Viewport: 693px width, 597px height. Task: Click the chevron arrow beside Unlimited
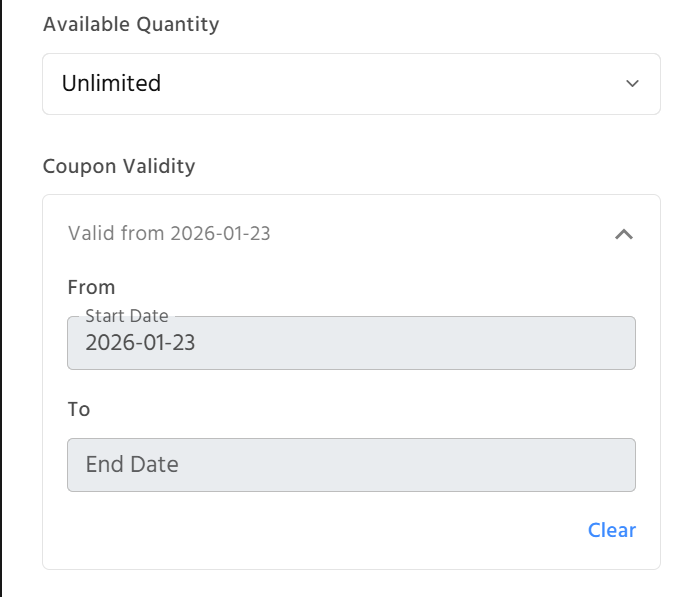(x=632, y=84)
